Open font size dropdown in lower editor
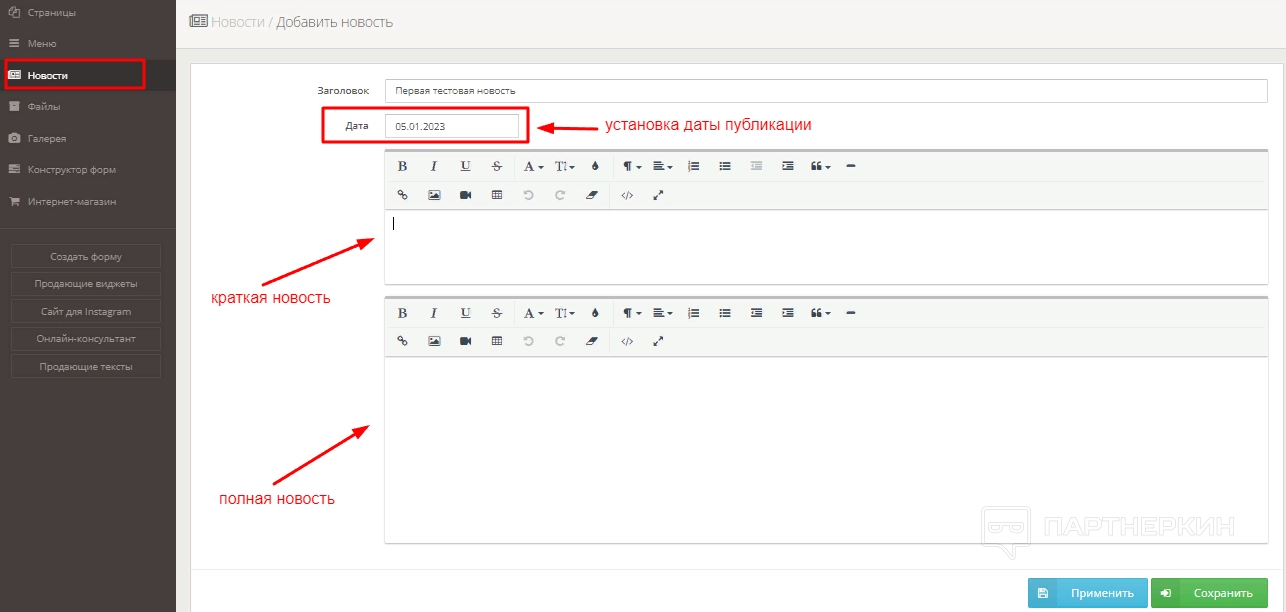The height and width of the screenshot is (612, 1286). [565, 313]
